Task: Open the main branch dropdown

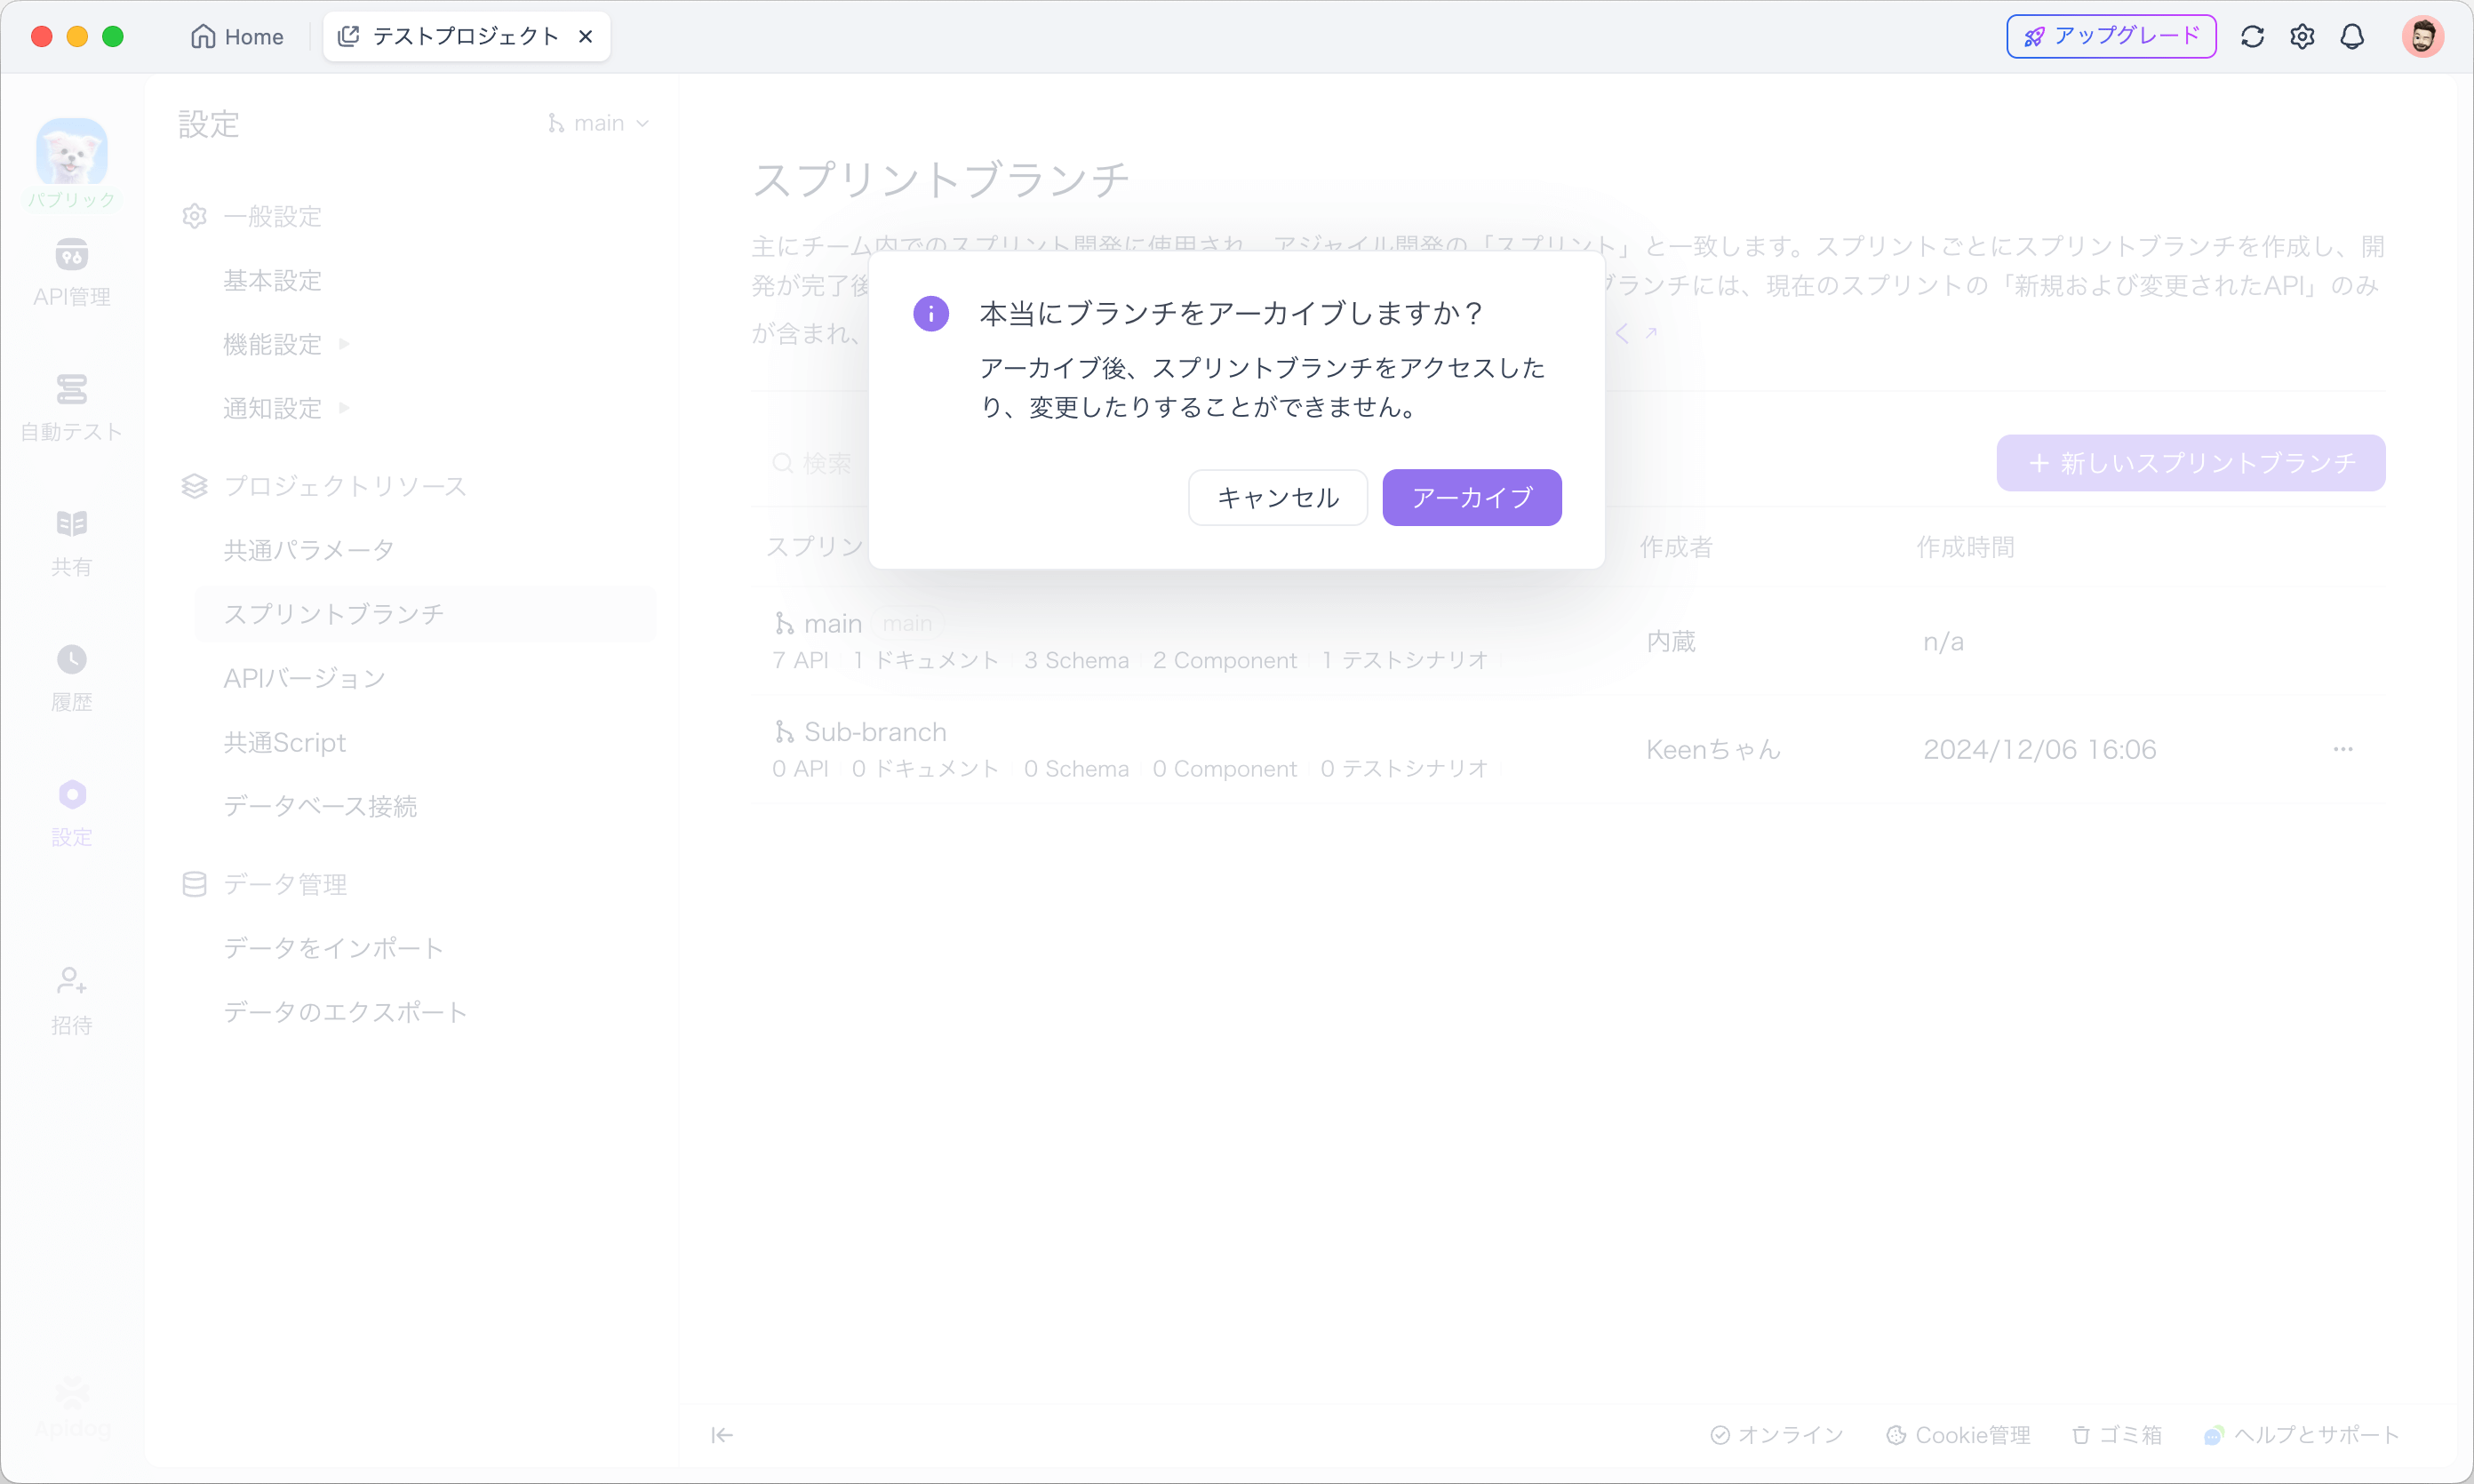Action: 598,123
